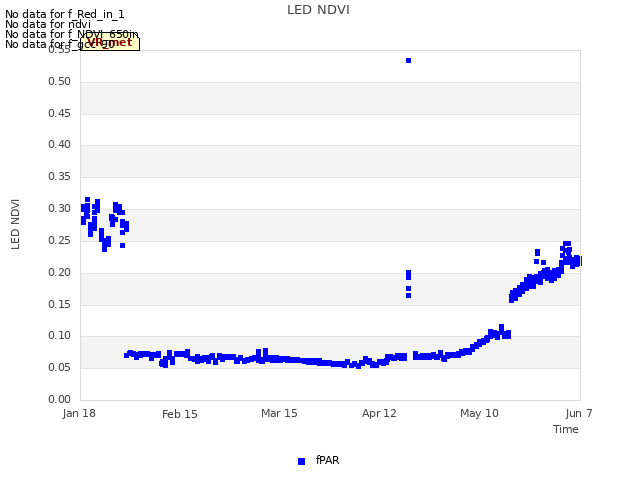Click the 0.25 y-axis tick label
640x480 pixels.
click(60, 240)
